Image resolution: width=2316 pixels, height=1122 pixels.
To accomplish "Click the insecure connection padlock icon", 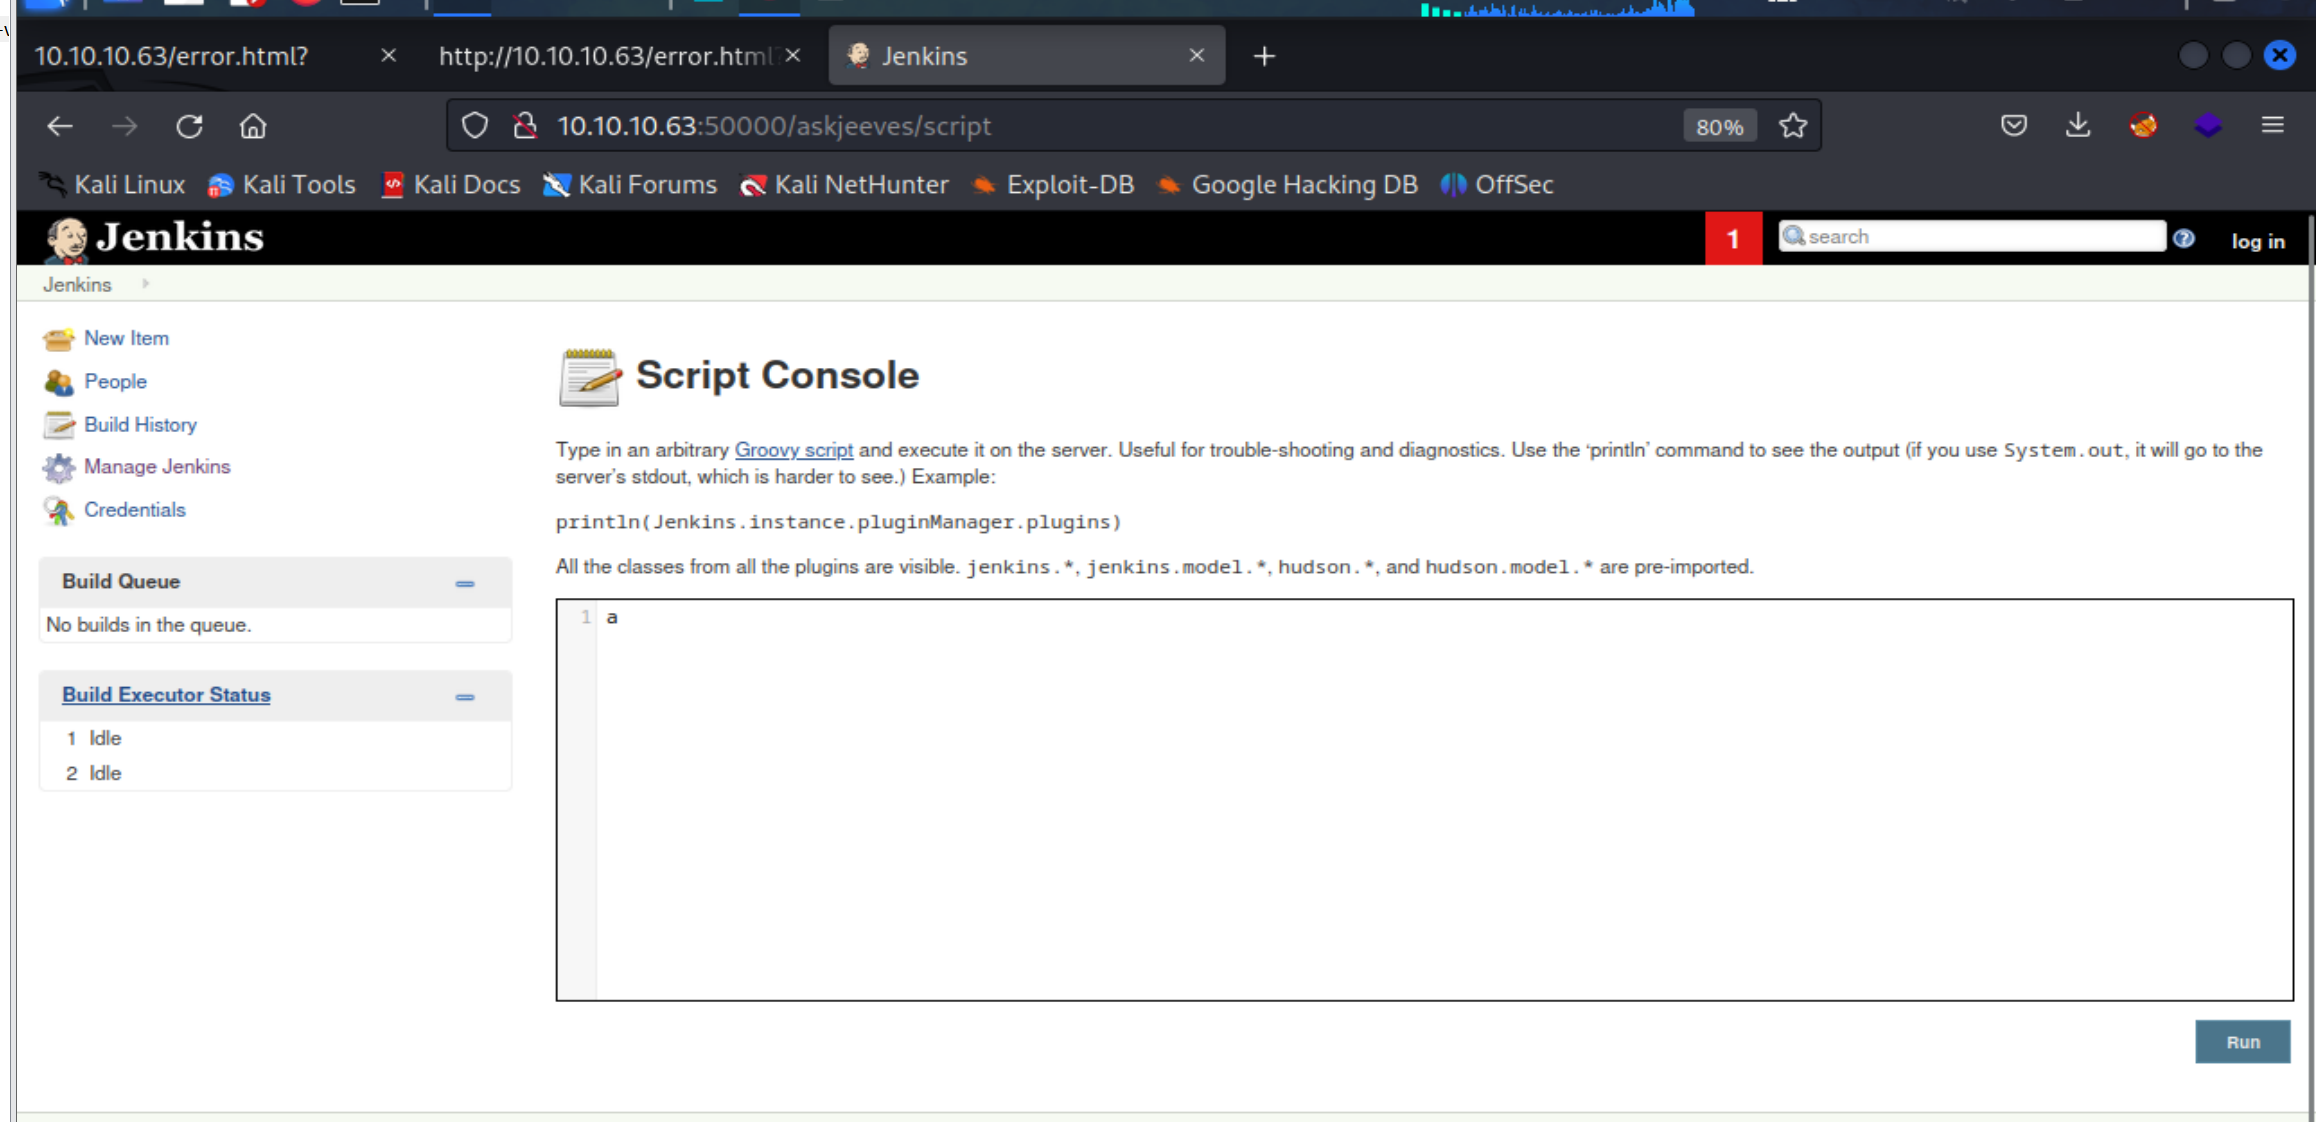I will coord(525,126).
